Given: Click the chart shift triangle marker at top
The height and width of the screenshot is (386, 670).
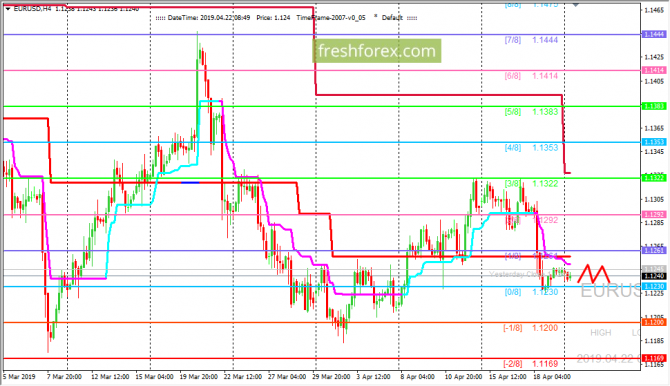Looking at the screenshot, I should [576, 4].
